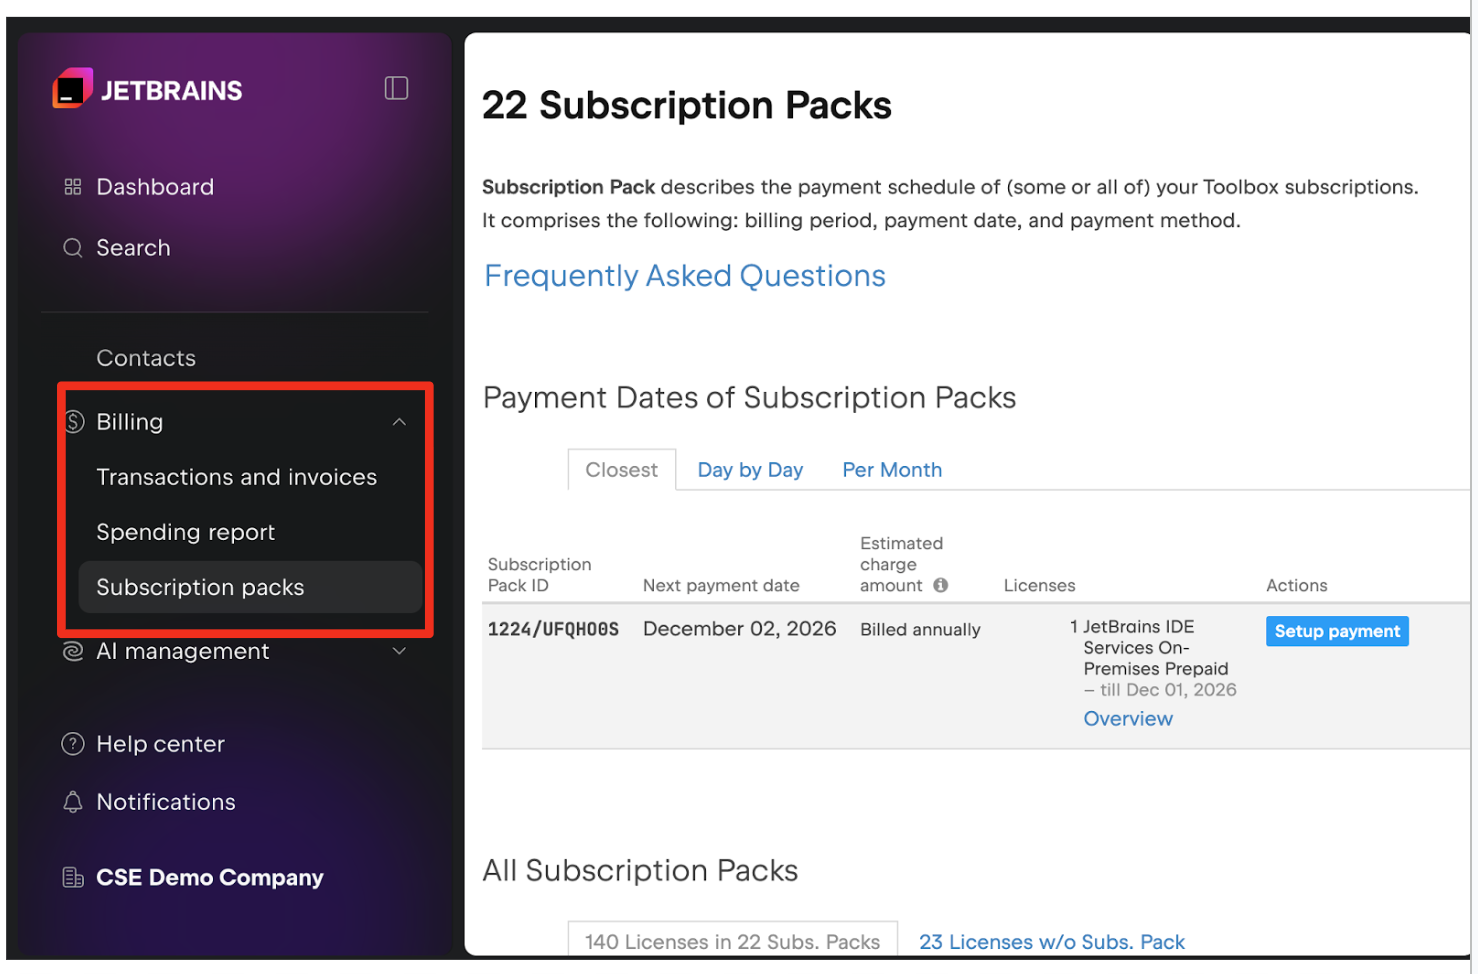Click the Billing dollar icon

coord(74,422)
